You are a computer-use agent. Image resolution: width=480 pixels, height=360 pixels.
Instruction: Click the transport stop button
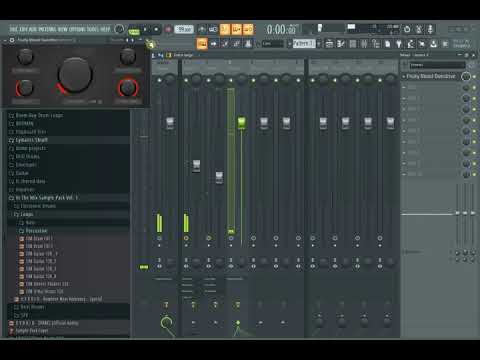pyautogui.click(x=156, y=29)
